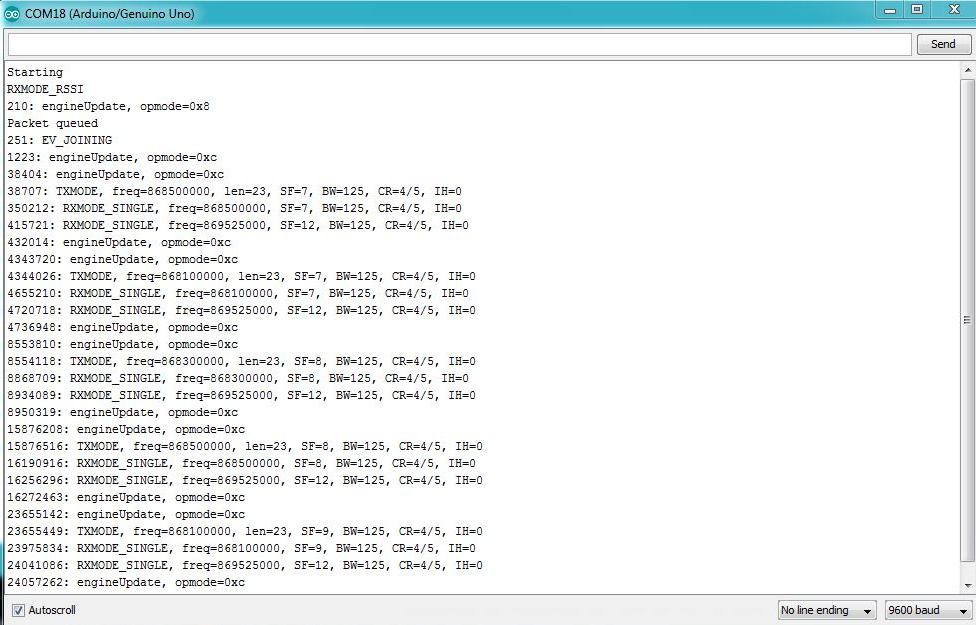The height and width of the screenshot is (625, 976).
Task: Click the window title 'COM18 (Arduino/Genuino Uno)'
Action: 110,14
